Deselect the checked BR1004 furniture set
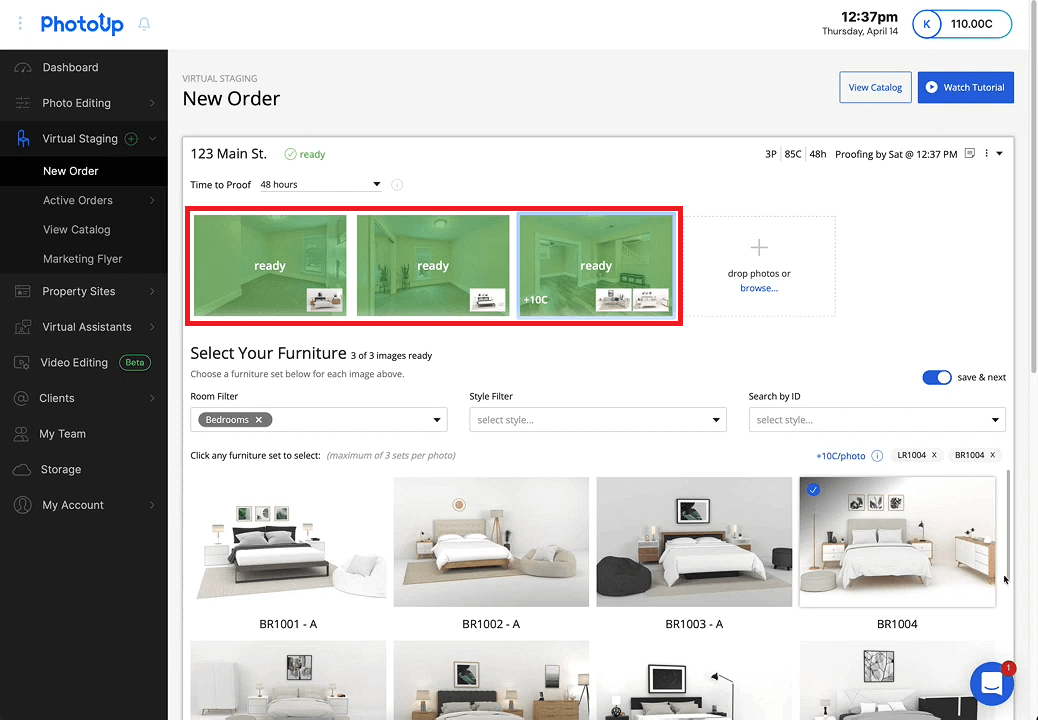Image resolution: width=1038 pixels, height=720 pixels. 813,489
